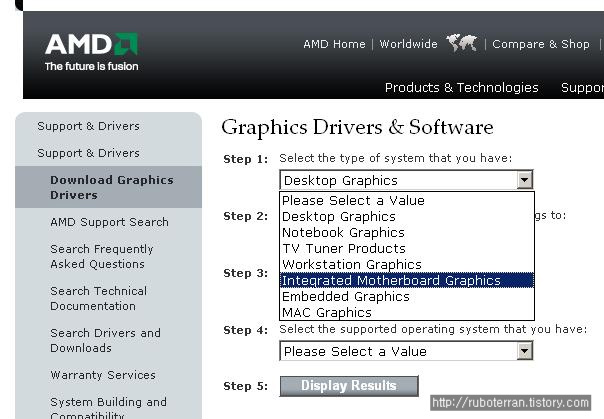Click 'The future is fusion' tagline

[91, 66]
